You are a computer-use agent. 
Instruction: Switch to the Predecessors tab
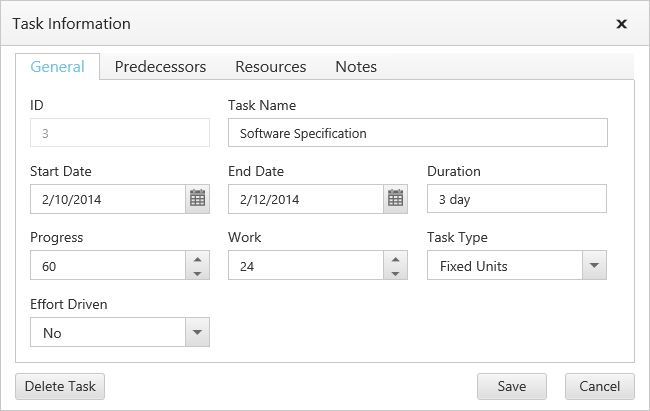point(160,67)
